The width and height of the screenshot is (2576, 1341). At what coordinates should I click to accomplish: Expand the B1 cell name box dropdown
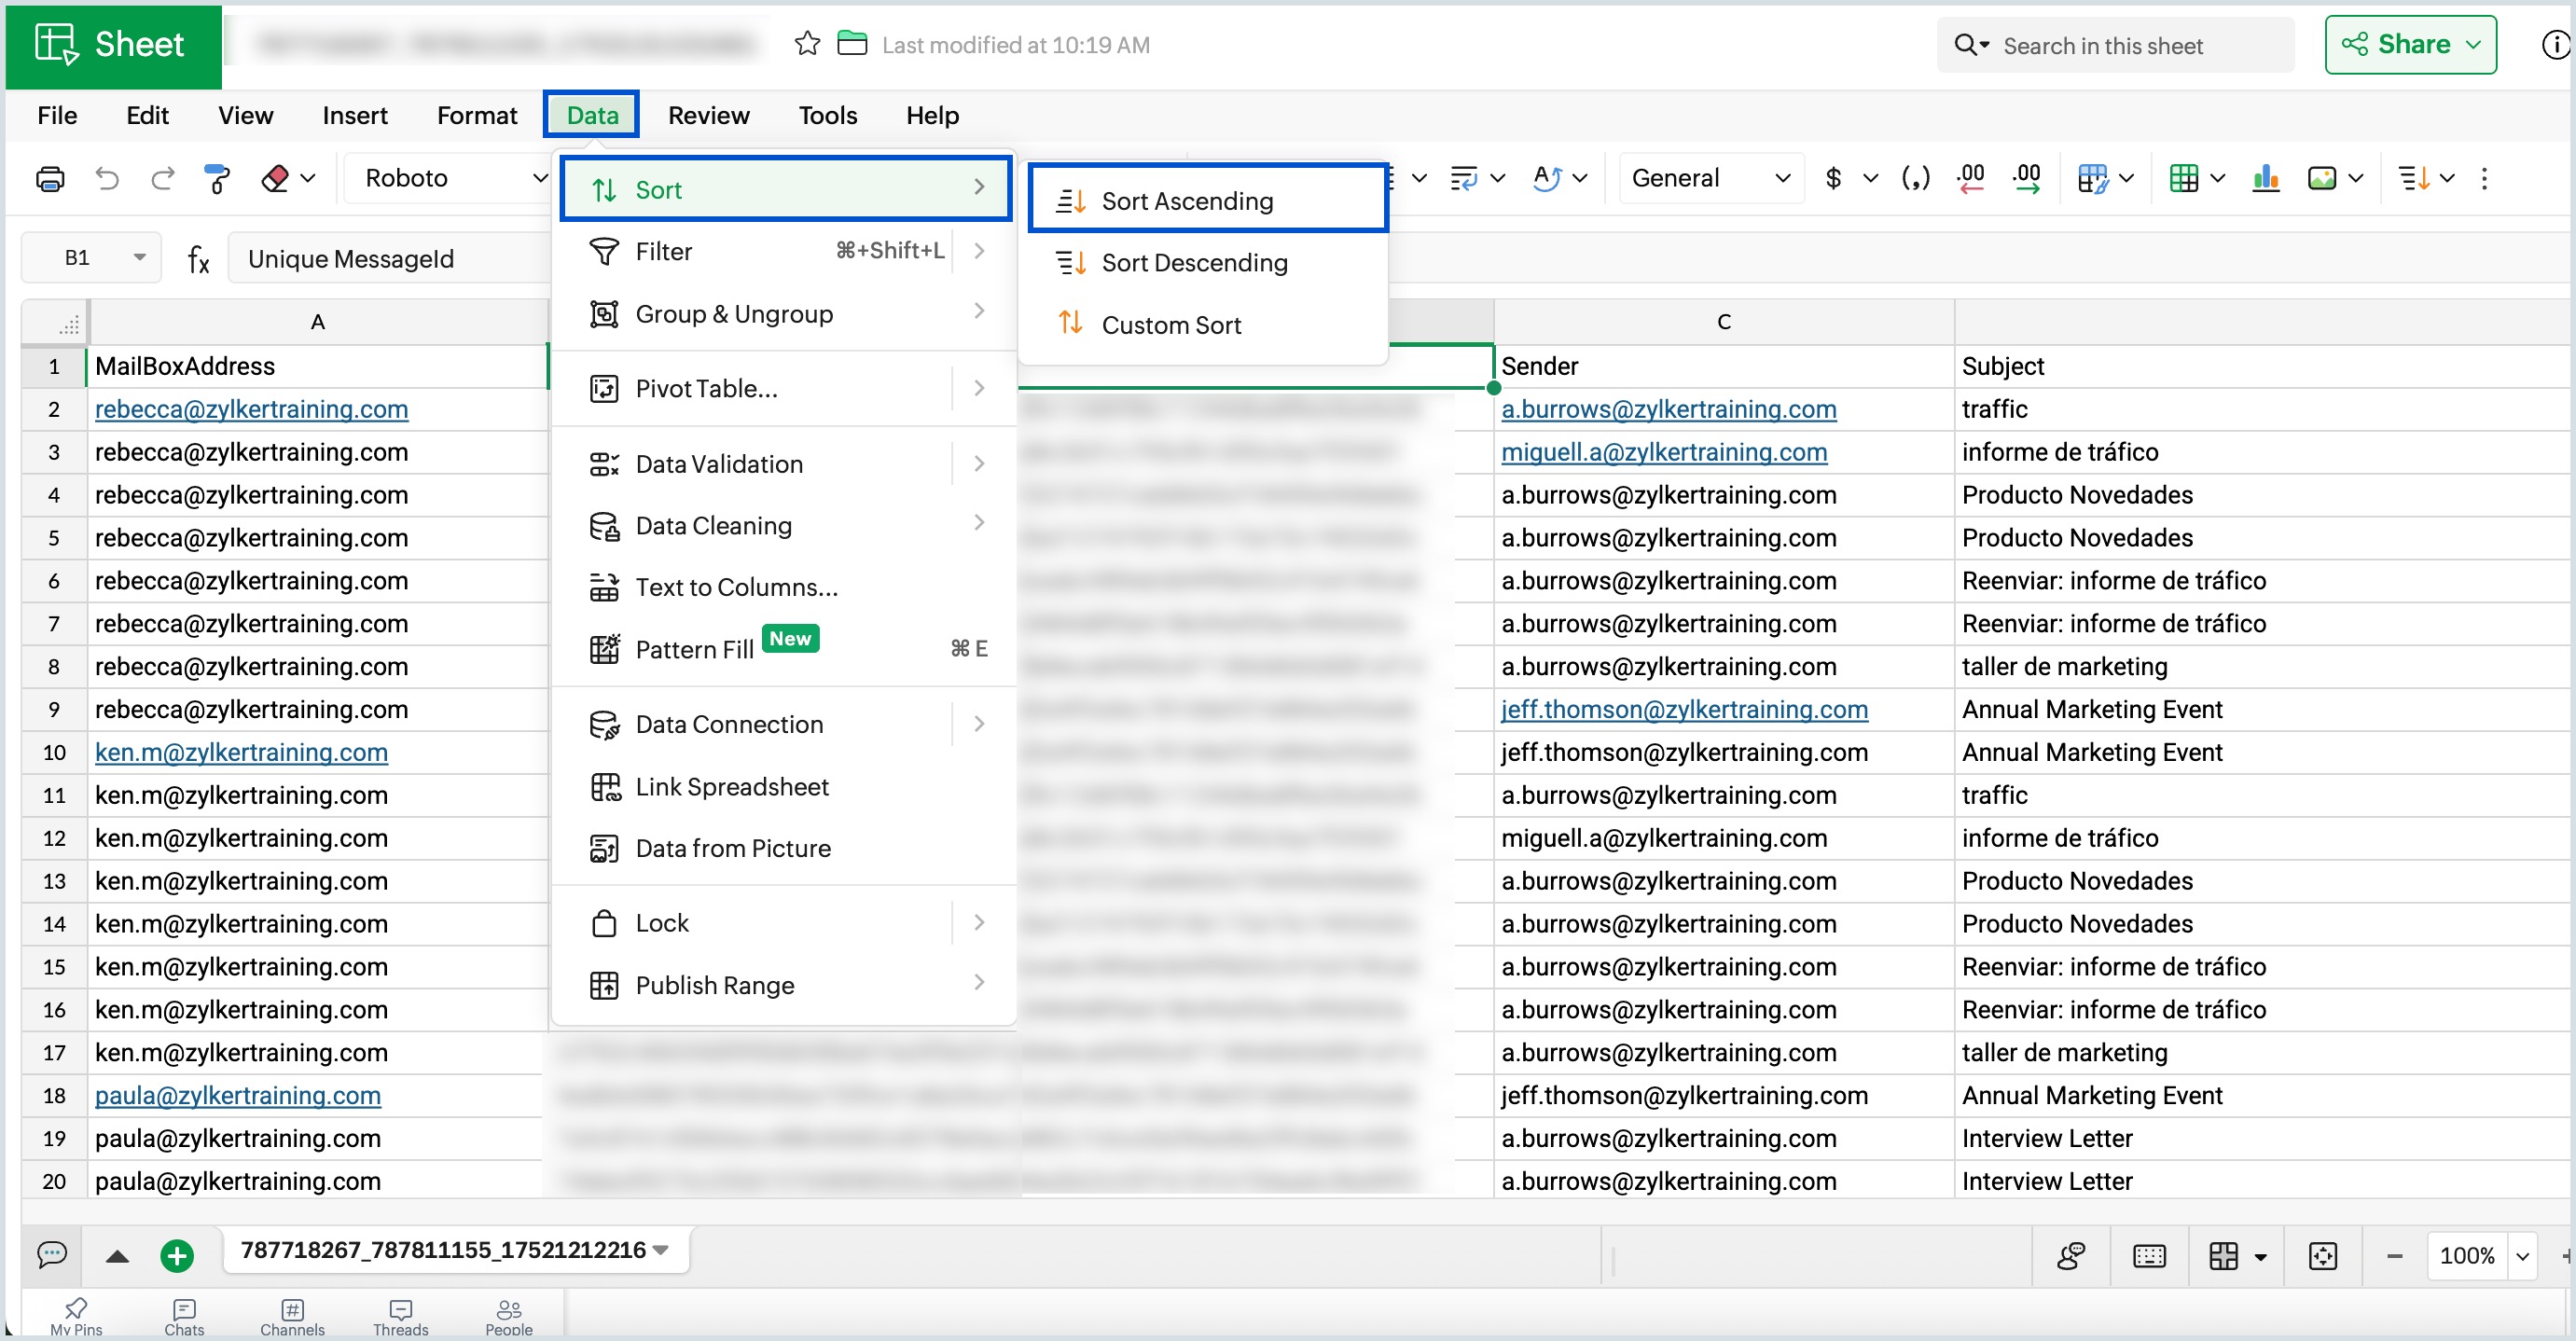[x=140, y=258]
